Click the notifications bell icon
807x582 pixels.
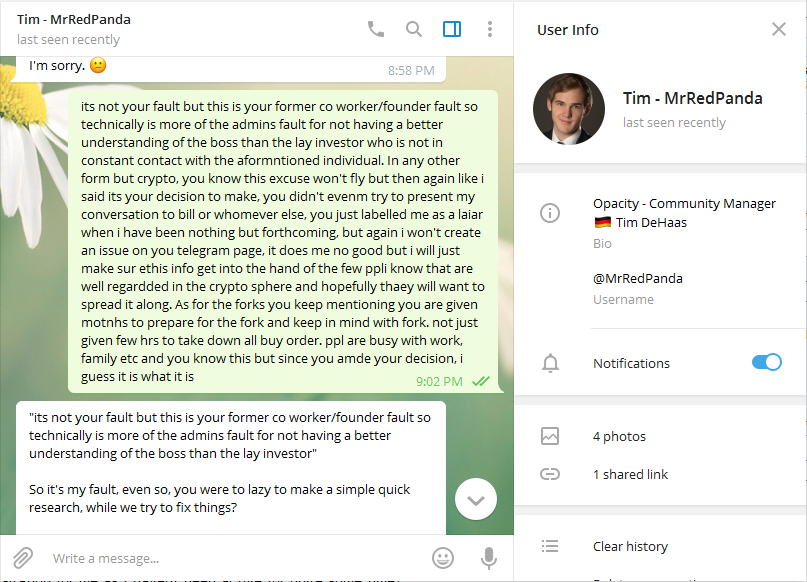[550, 363]
